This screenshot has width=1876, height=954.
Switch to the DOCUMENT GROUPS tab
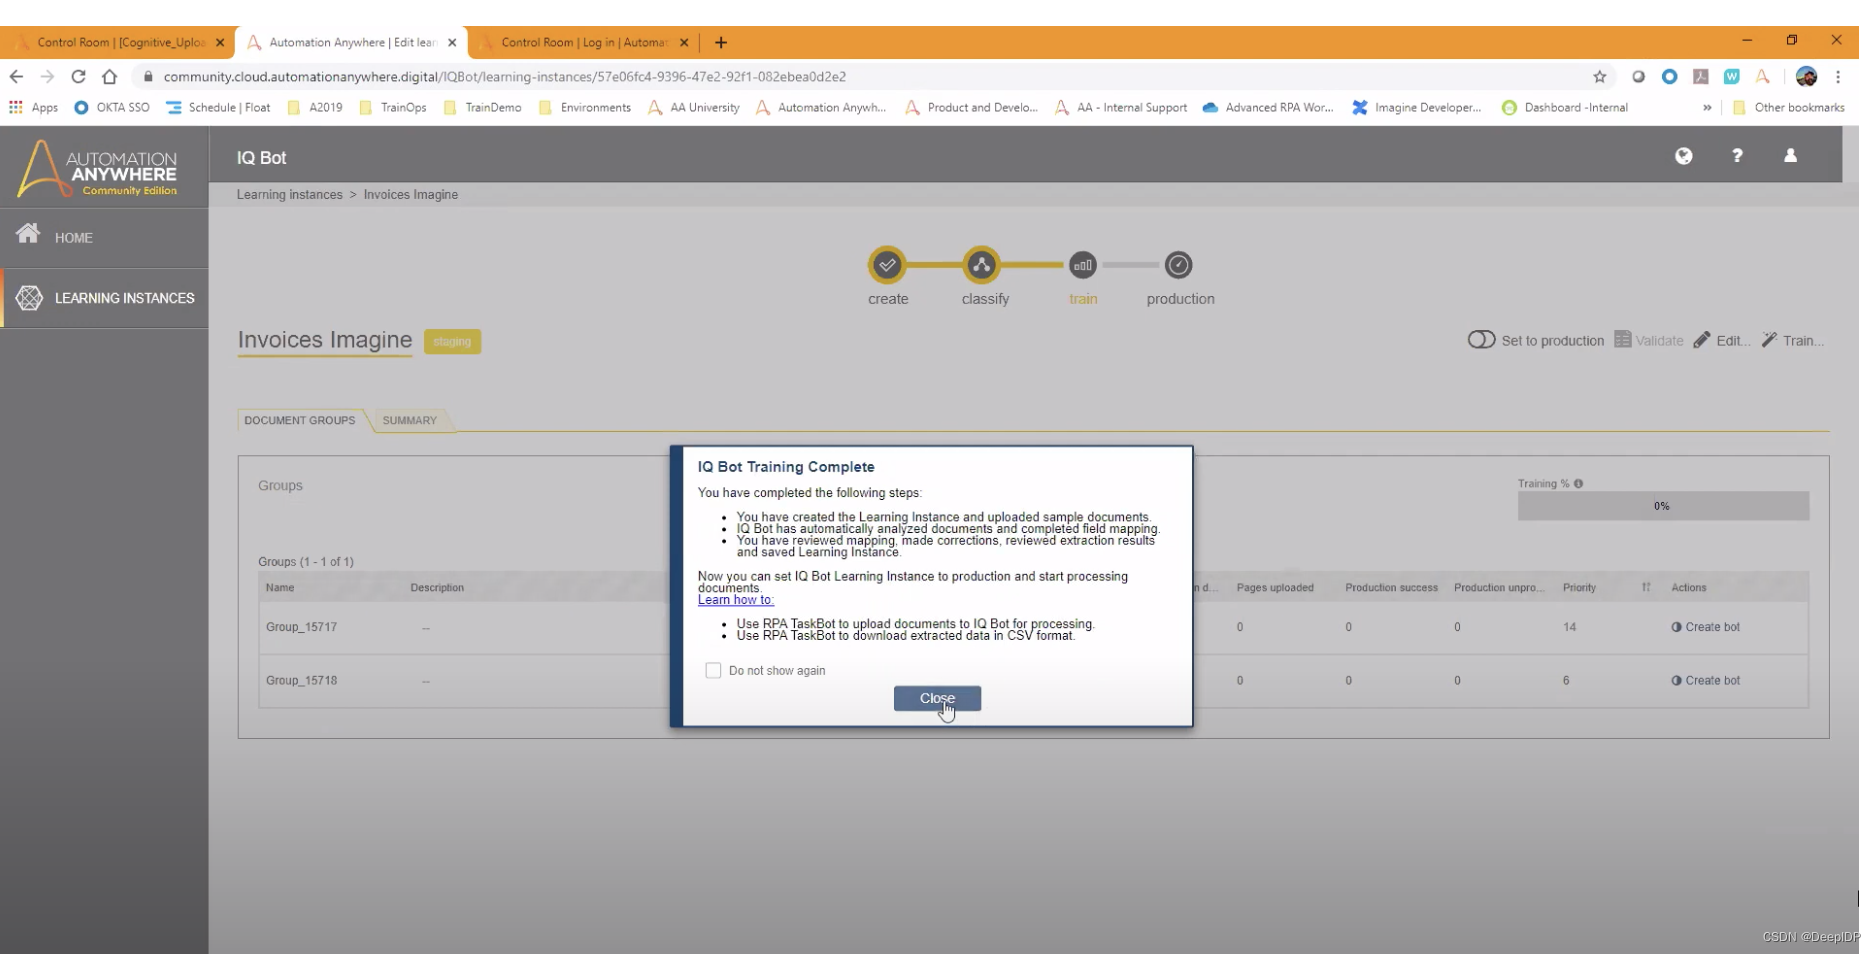(300, 420)
